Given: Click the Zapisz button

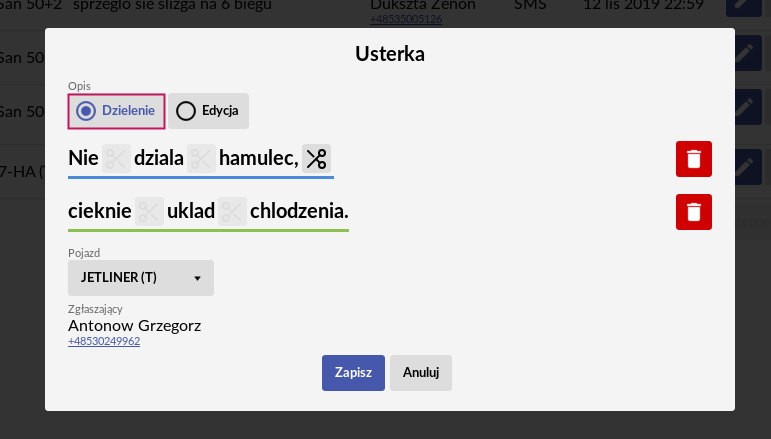Looking at the screenshot, I should pos(353,373).
